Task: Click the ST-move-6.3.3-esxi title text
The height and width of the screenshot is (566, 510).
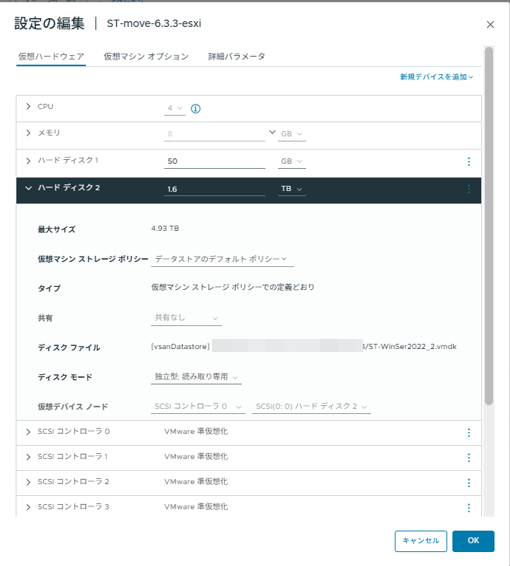Action: point(154,24)
